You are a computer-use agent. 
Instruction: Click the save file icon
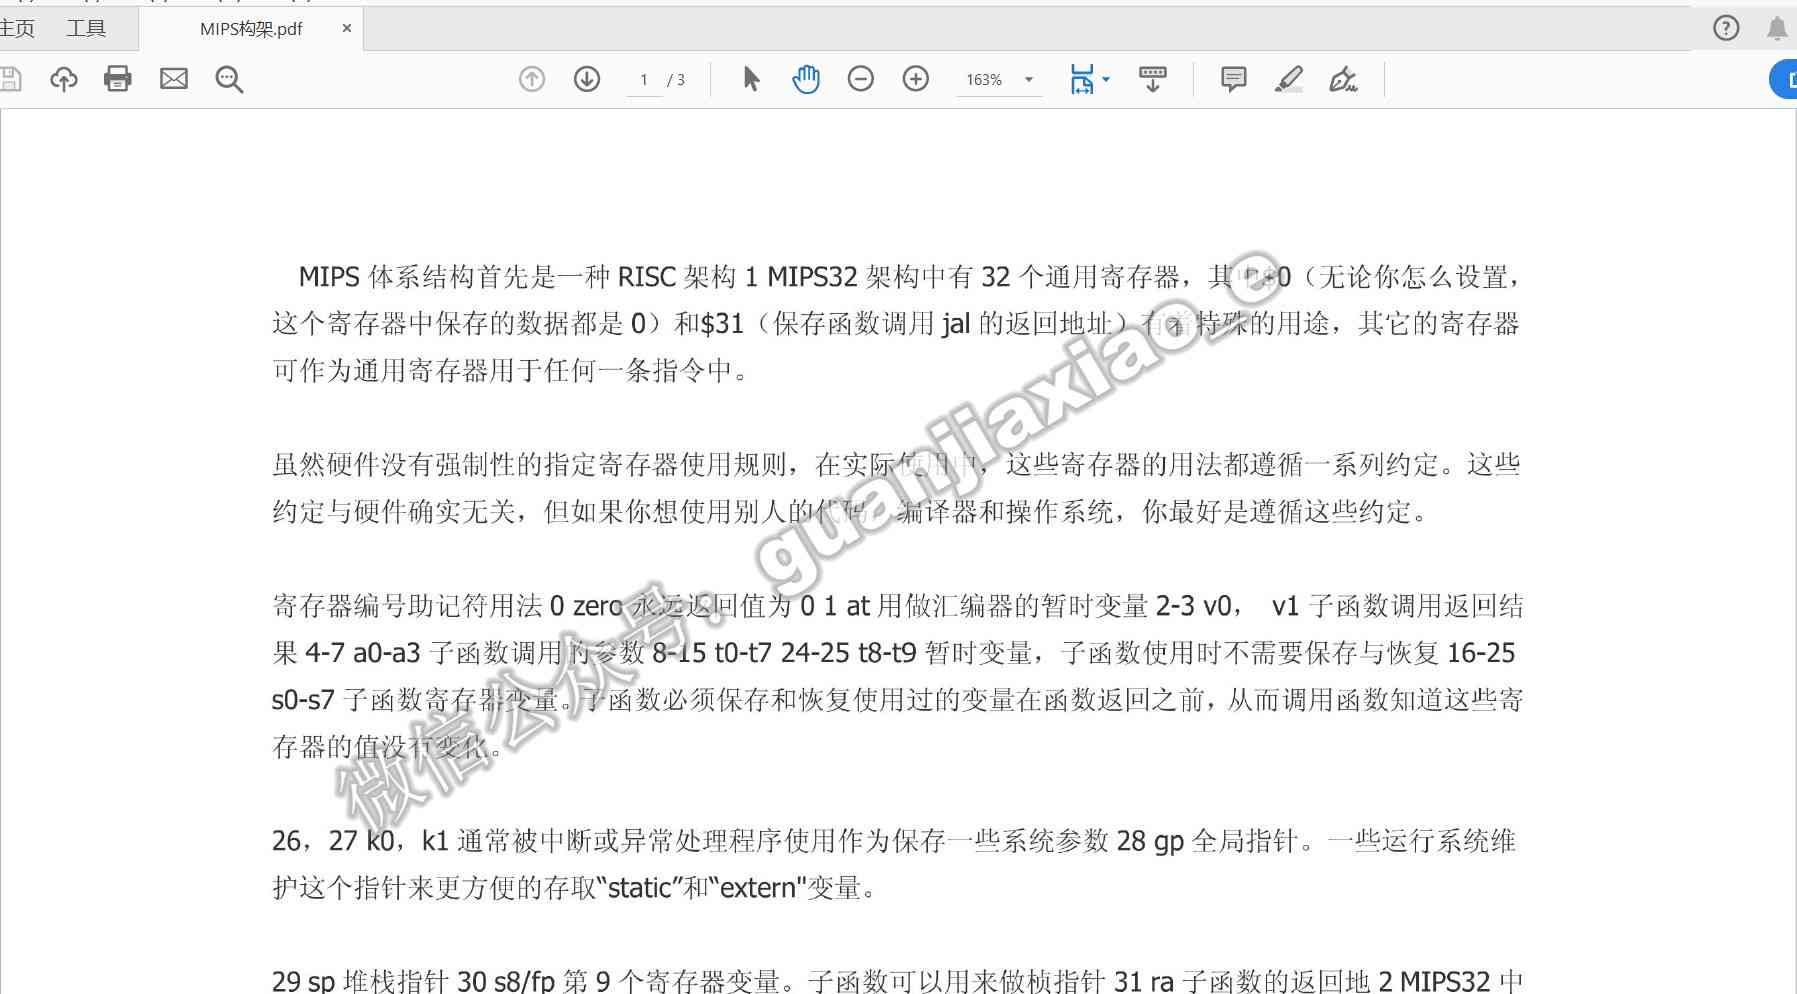pos(10,79)
